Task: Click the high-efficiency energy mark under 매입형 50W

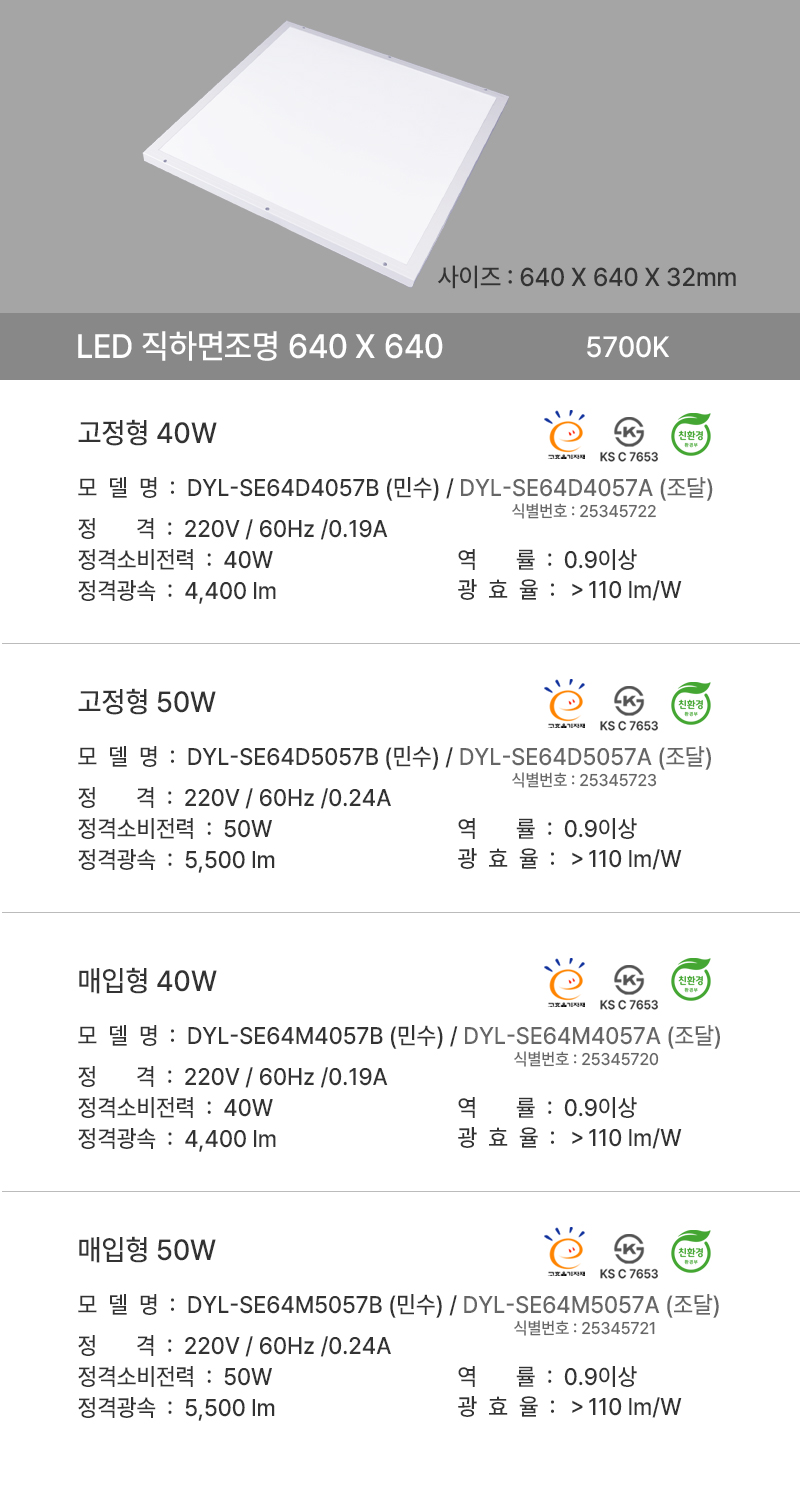Action: click(567, 1252)
